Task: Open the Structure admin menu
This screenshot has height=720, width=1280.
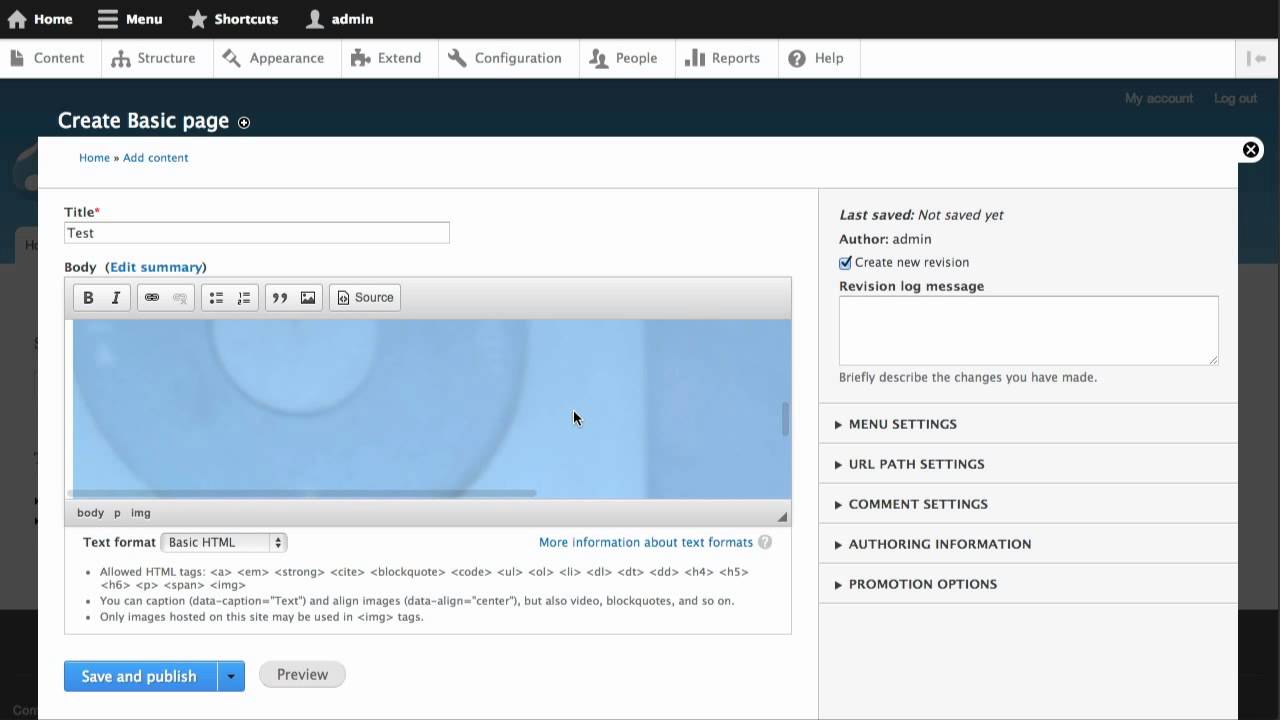Action: [x=153, y=58]
